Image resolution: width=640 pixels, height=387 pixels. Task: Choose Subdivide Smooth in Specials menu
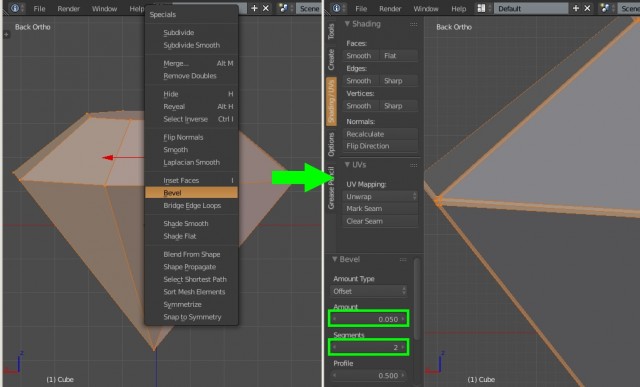click(191, 45)
